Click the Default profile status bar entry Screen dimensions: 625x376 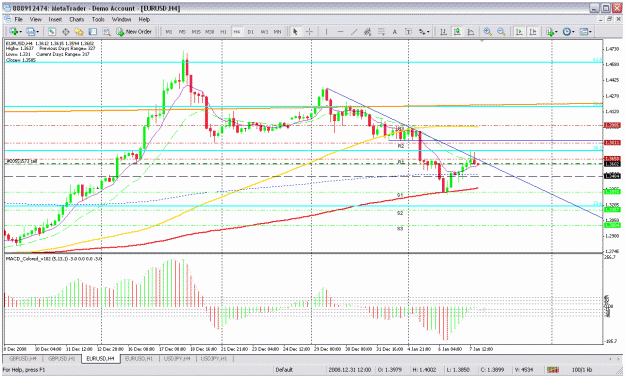[284, 370]
